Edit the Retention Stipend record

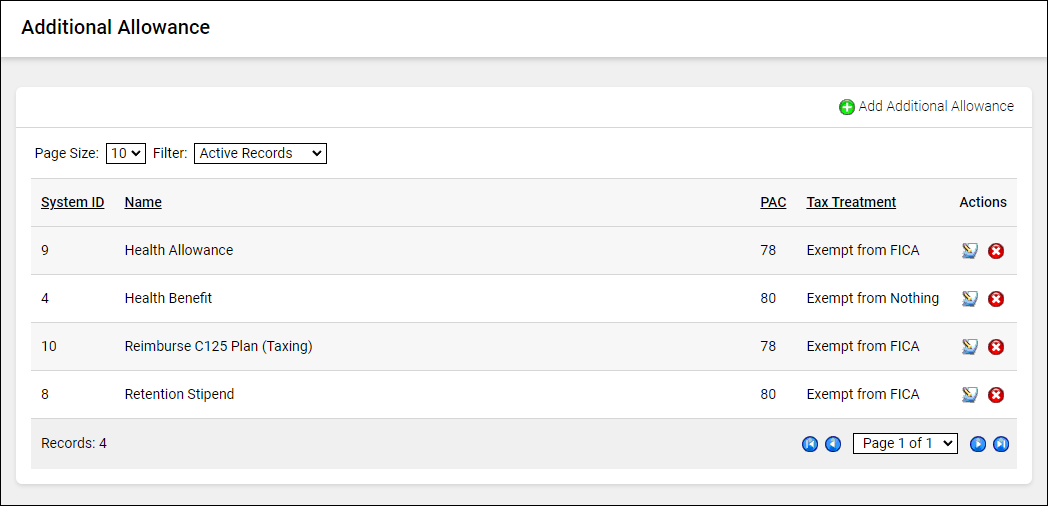click(x=969, y=395)
